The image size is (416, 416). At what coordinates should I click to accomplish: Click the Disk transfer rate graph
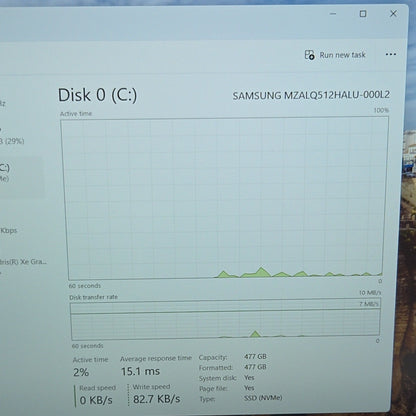point(225,319)
